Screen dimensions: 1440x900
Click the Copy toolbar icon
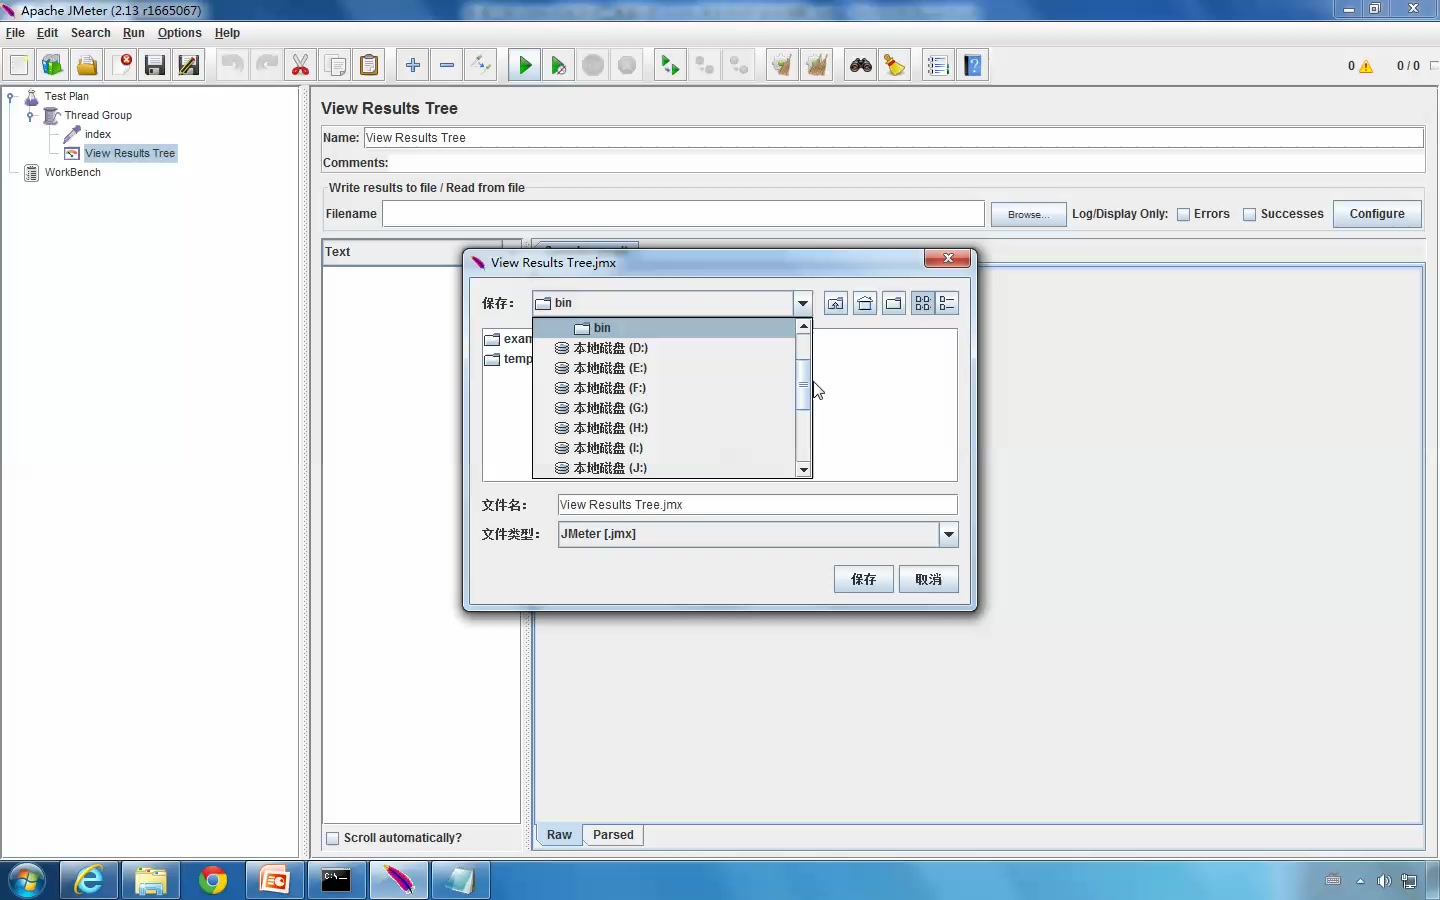(x=335, y=66)
